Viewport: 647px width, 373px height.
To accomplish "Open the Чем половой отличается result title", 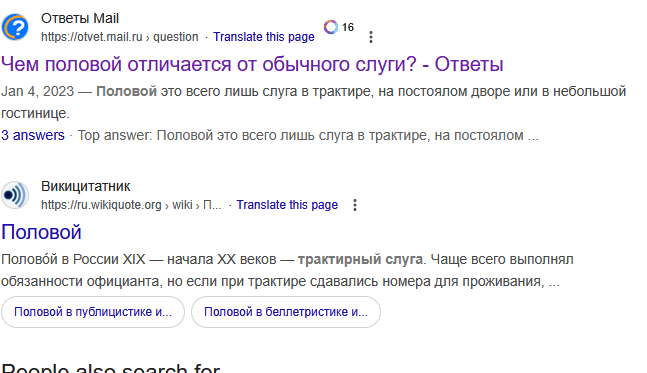I will [252, 64].
